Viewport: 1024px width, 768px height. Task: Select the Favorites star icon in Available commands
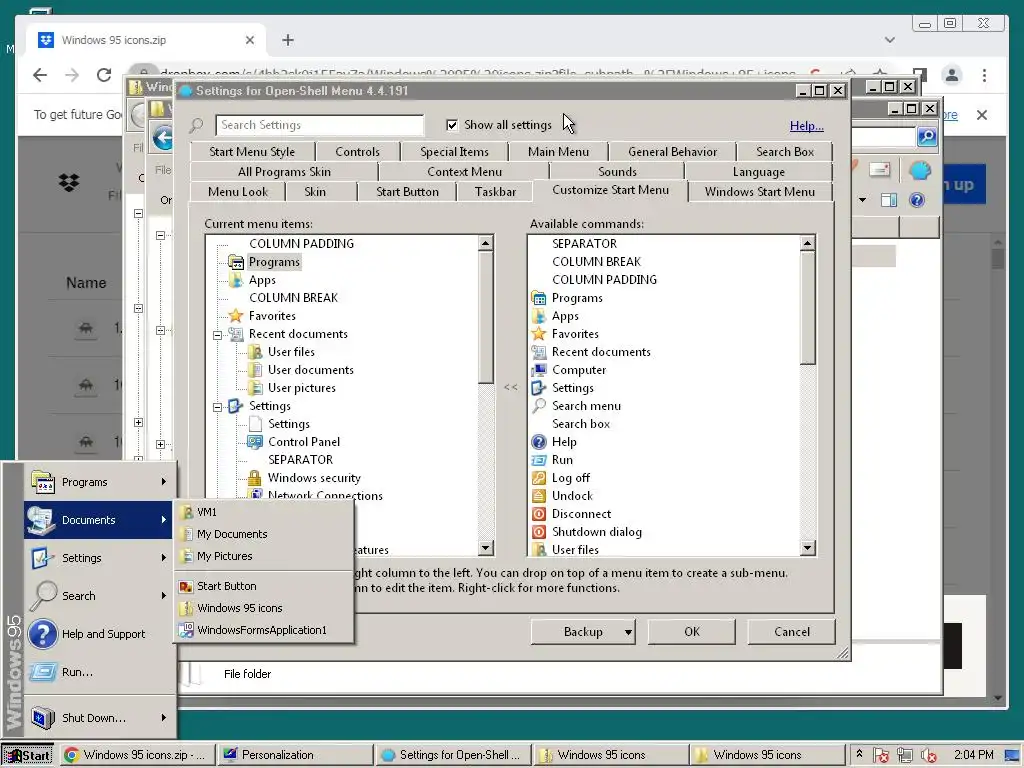[x=539, y=334]
